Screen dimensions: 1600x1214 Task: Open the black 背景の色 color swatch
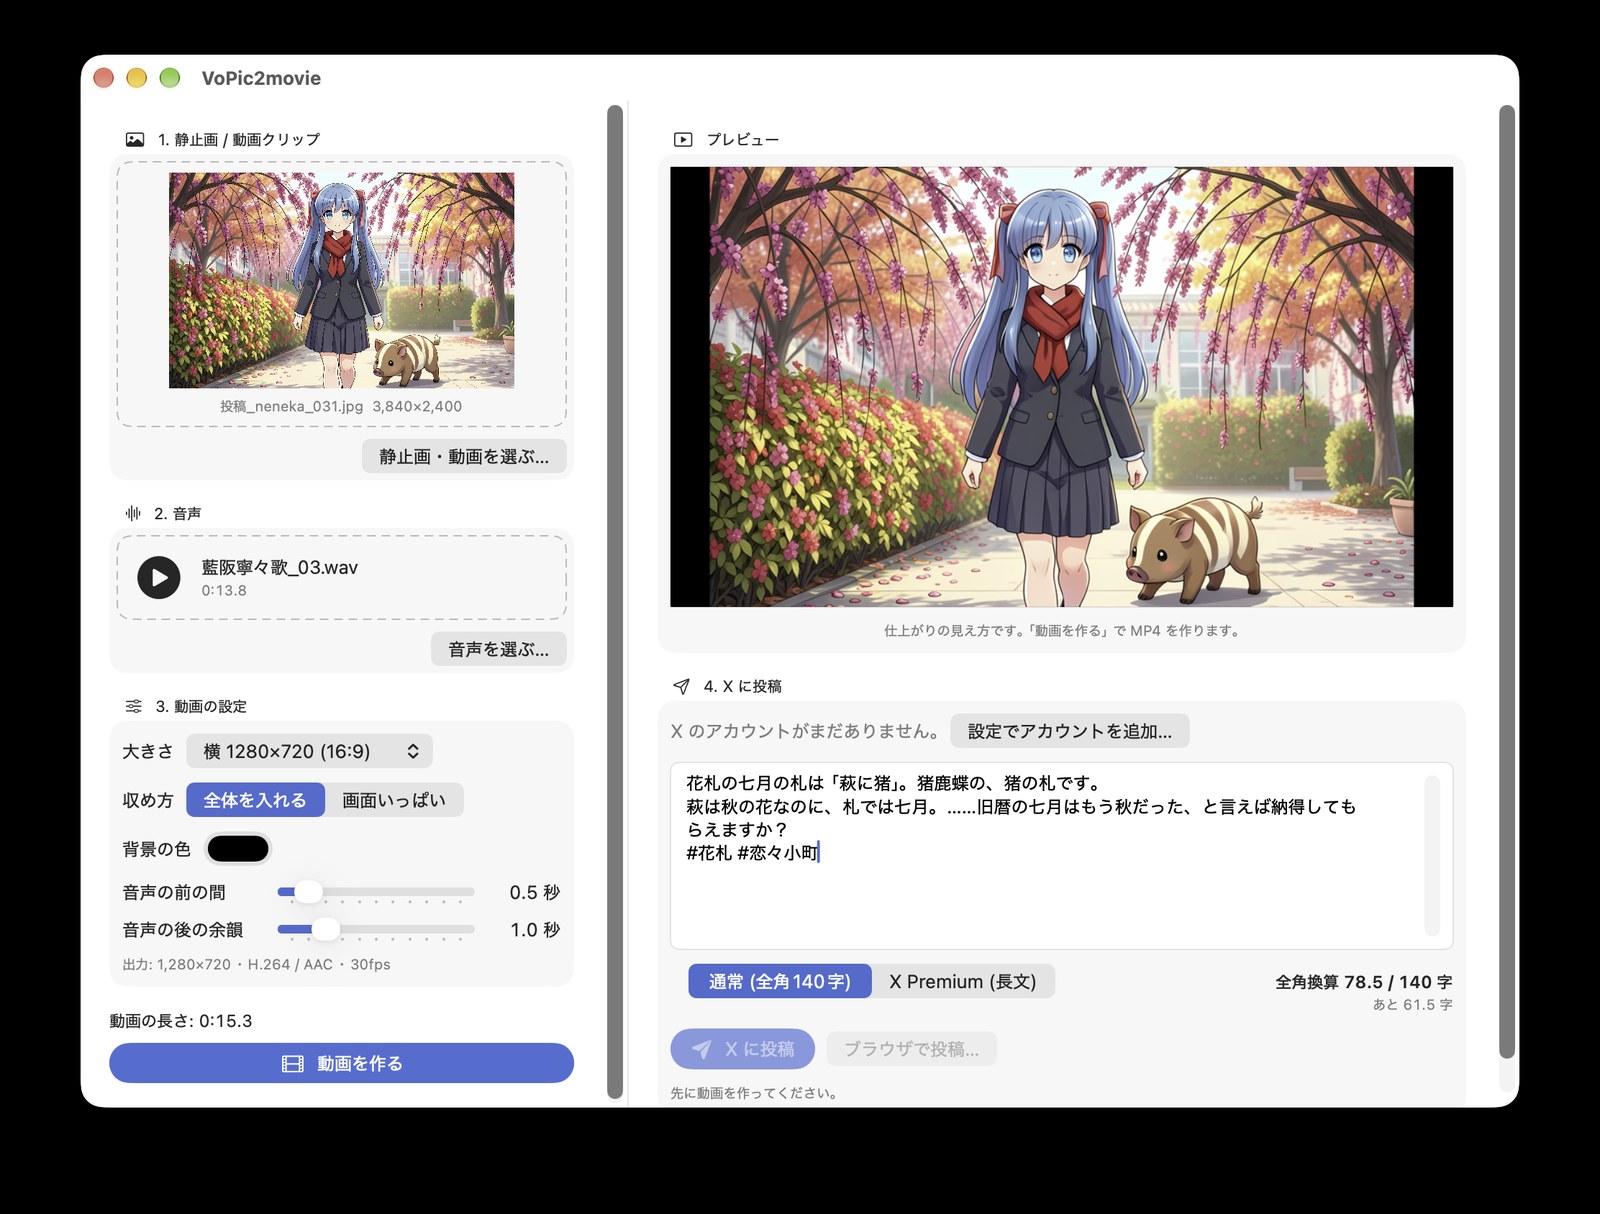[238, 849]
